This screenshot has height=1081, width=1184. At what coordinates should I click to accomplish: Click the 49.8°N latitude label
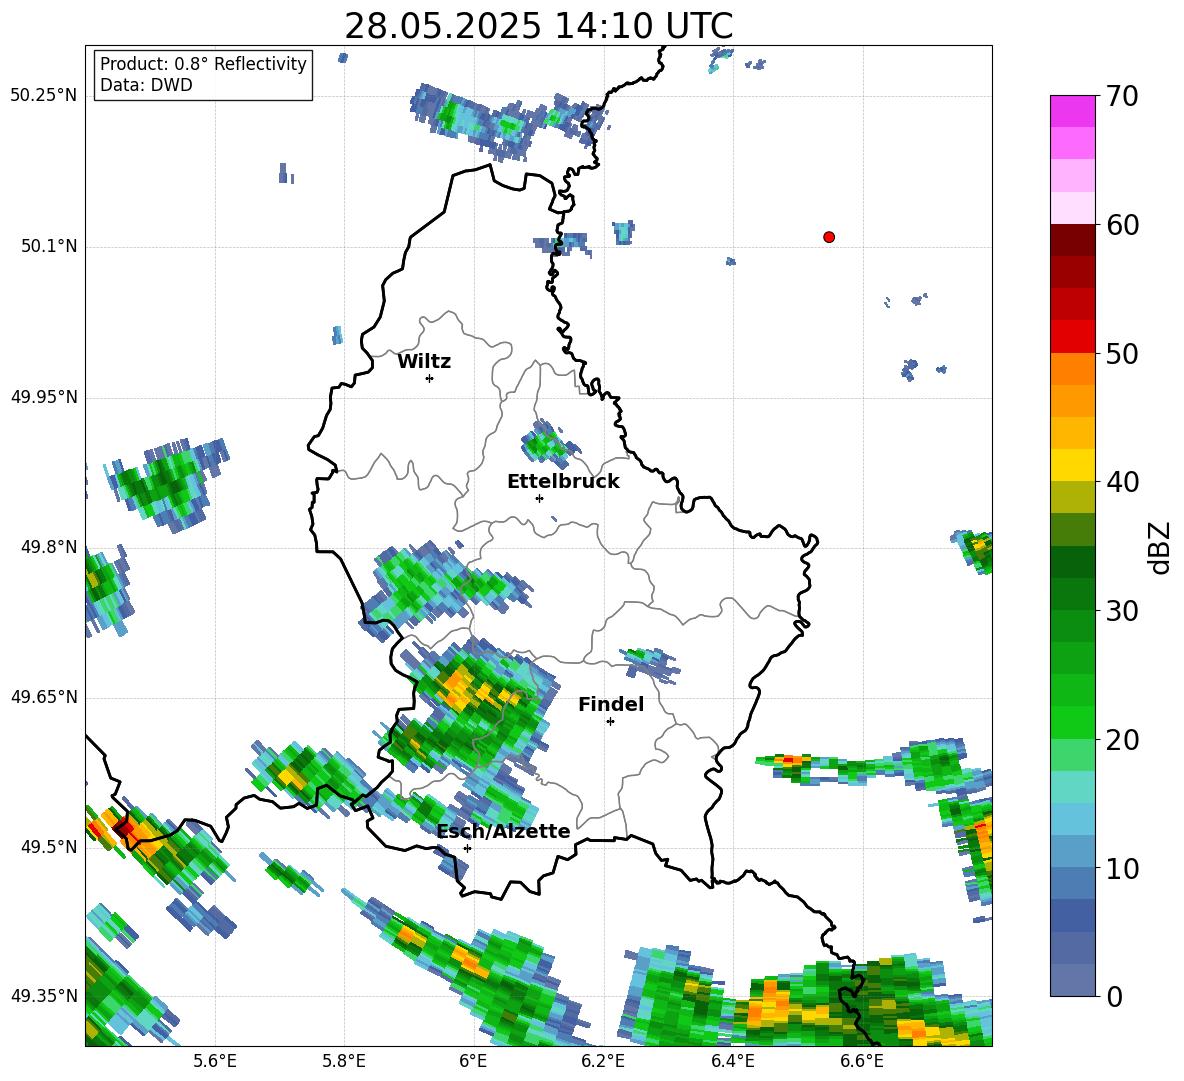click(49, 547)
